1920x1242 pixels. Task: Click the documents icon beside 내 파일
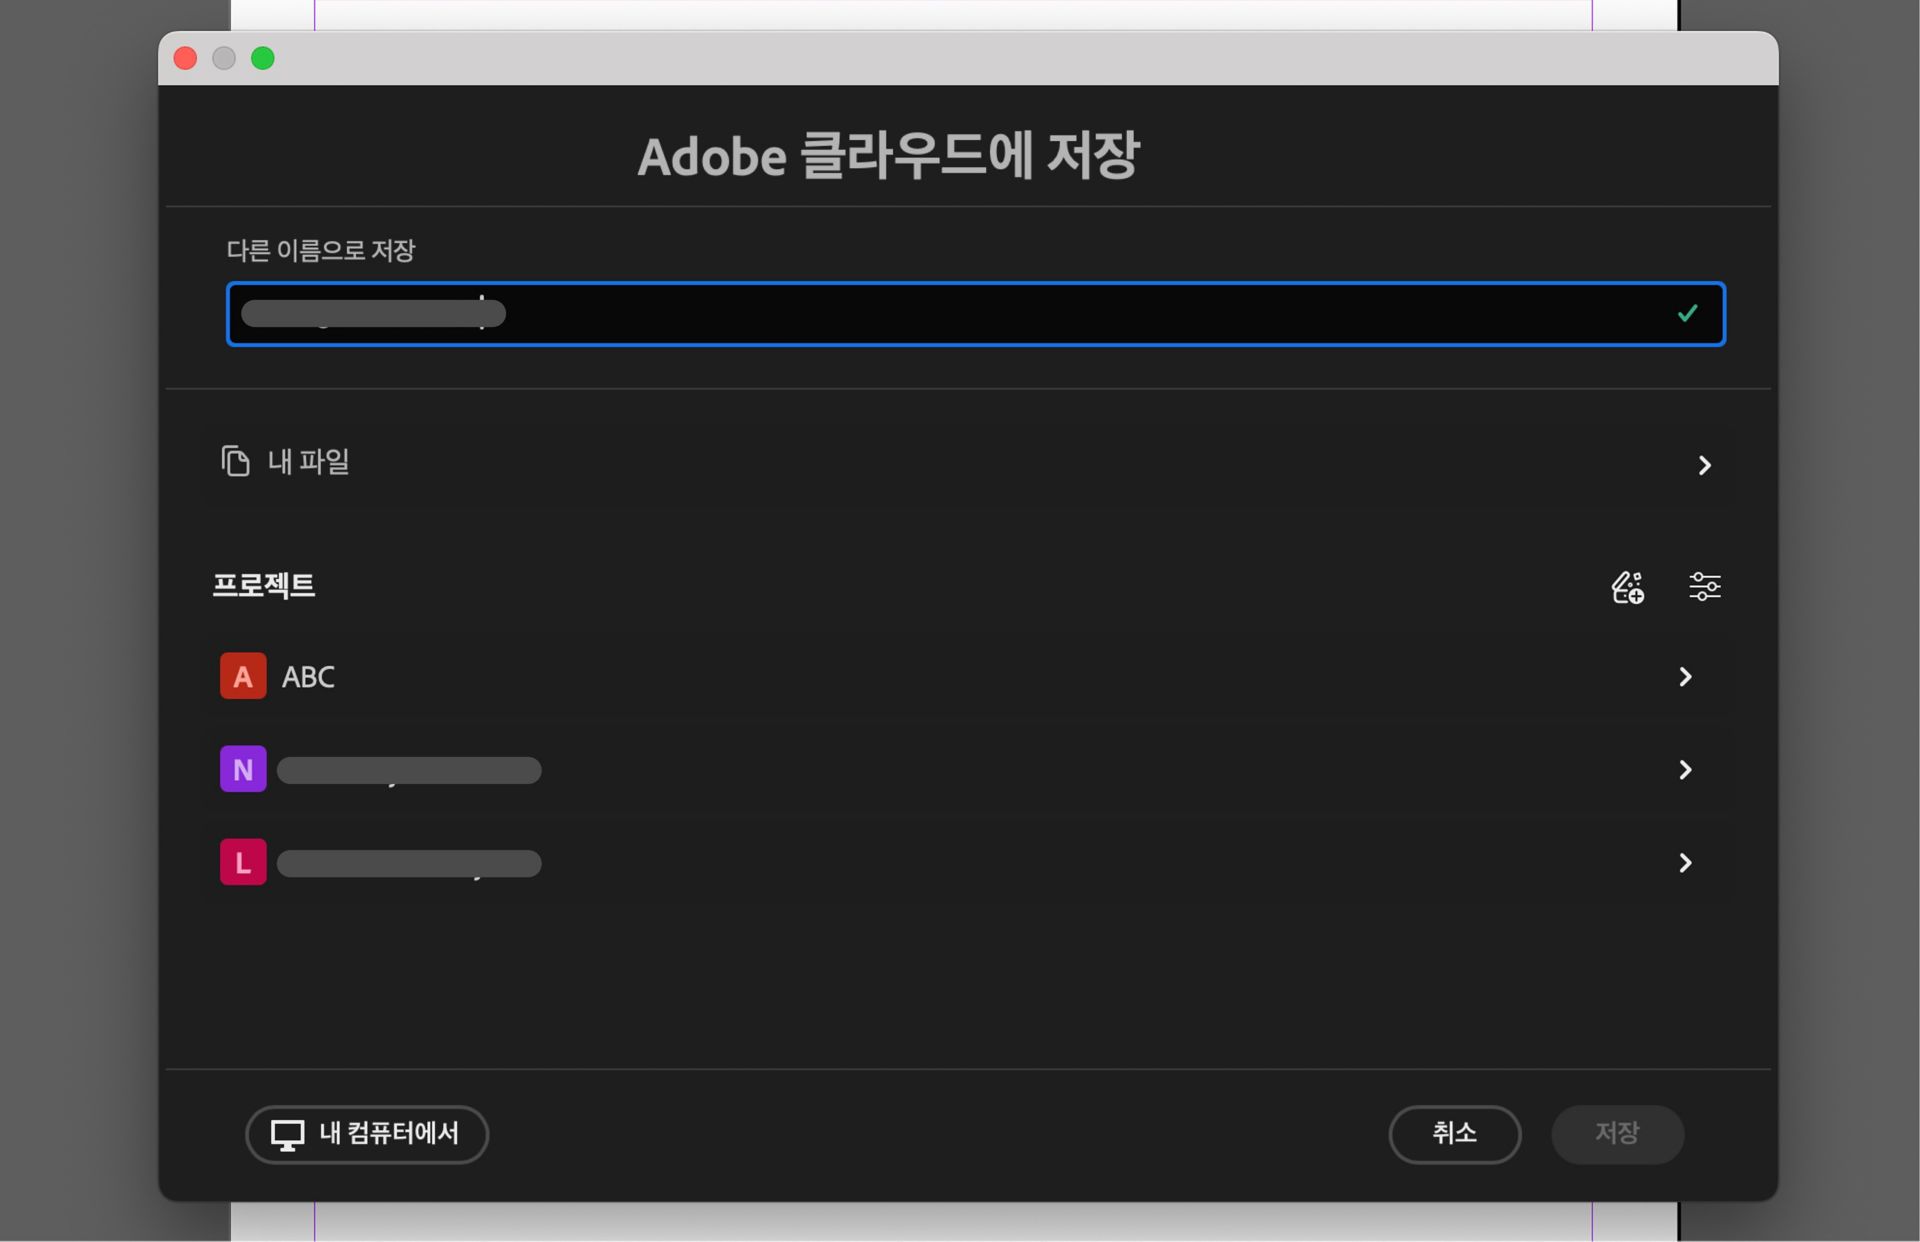236,462
